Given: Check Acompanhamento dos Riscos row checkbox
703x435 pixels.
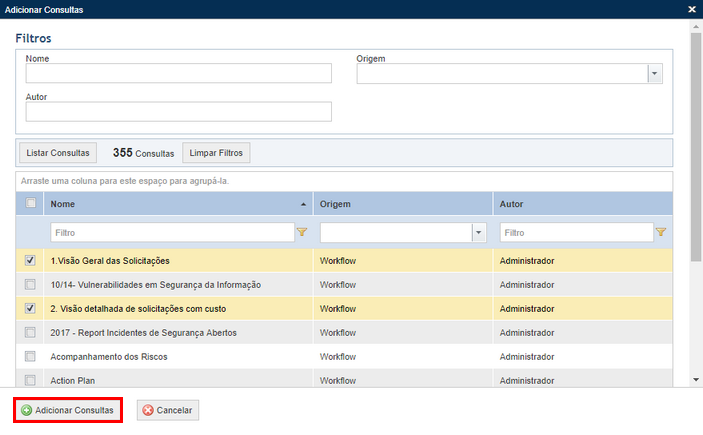Looking at the screenshot, I should [x=30, y=356].
